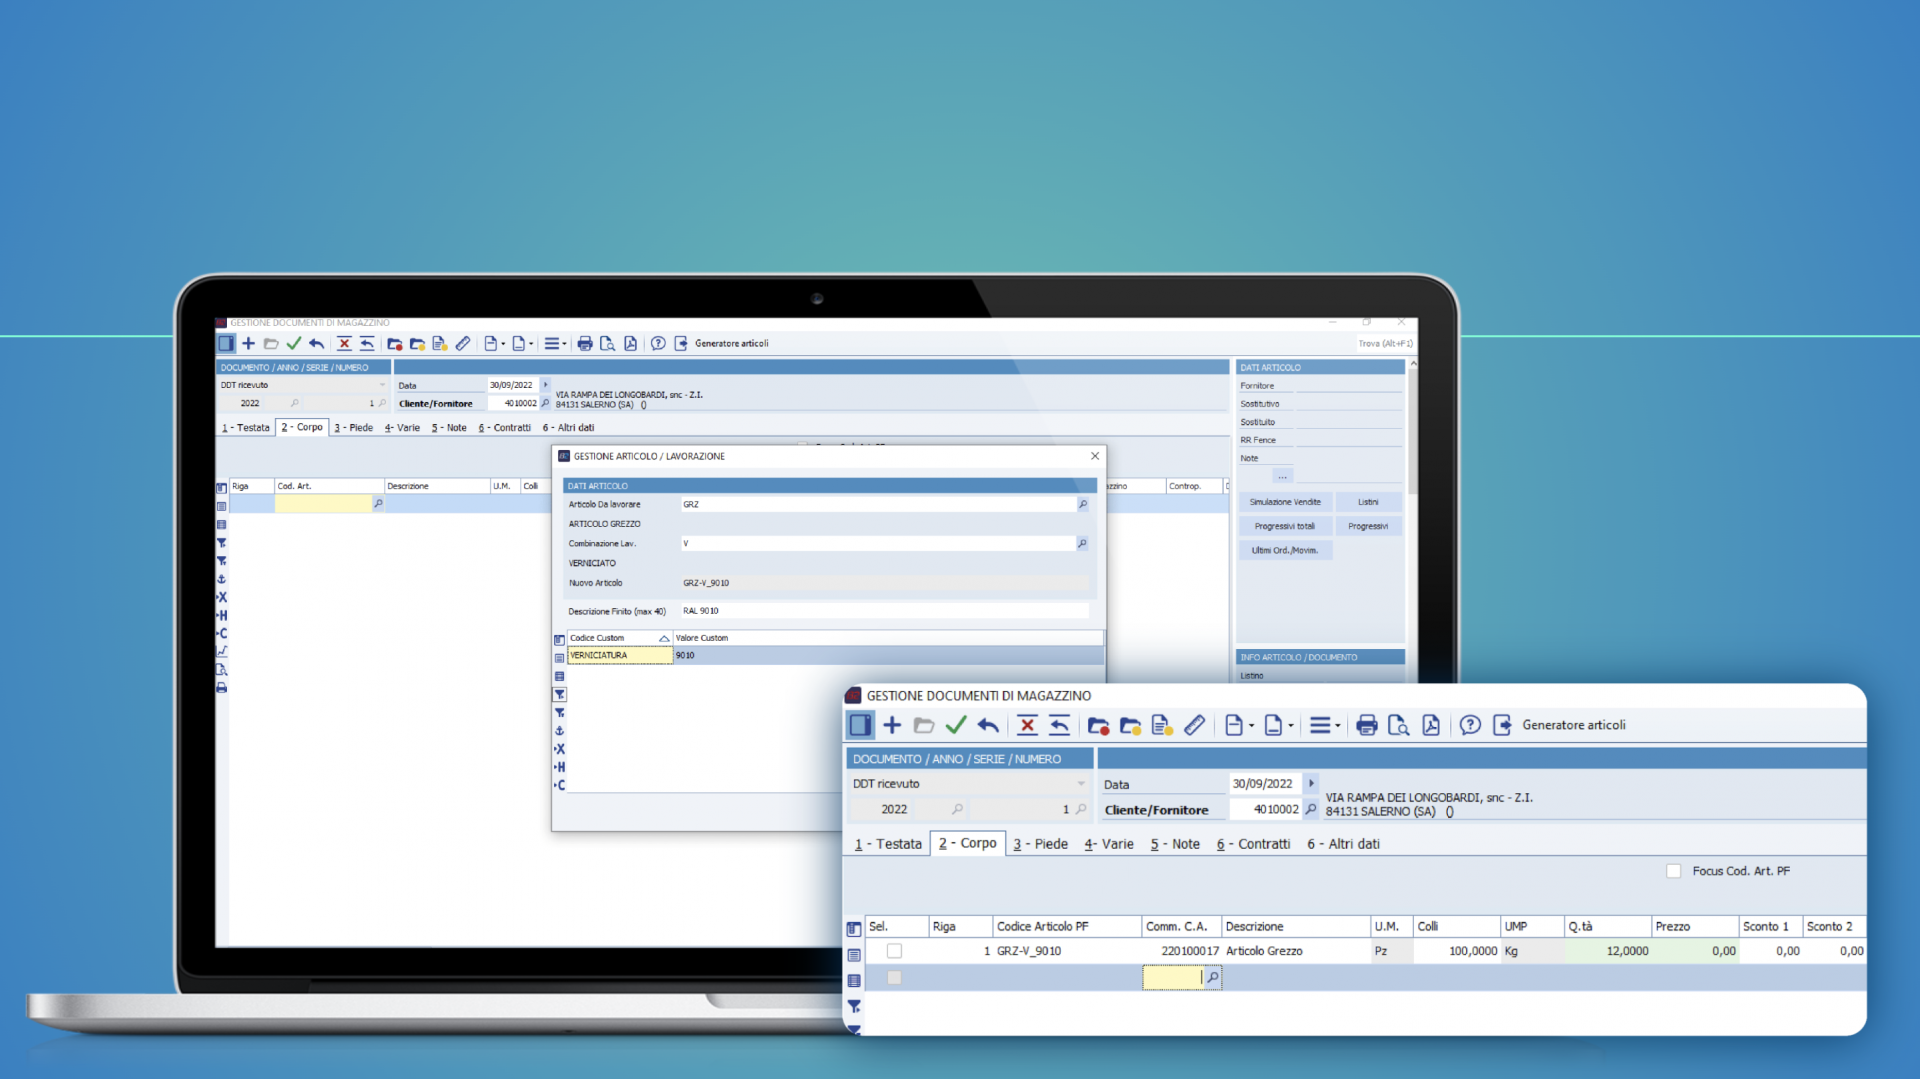Screen dimensions: 1920x1079
Task: Click the red X delete icon in enlarged inset
Action: [1027, 725]
